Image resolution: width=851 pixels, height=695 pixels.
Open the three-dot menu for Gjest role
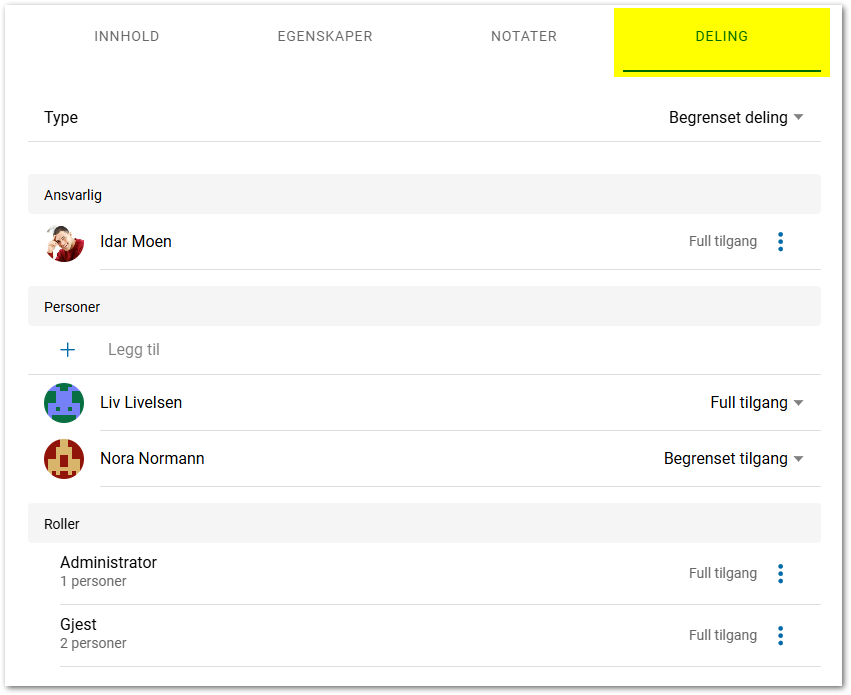tap(780, 636)
